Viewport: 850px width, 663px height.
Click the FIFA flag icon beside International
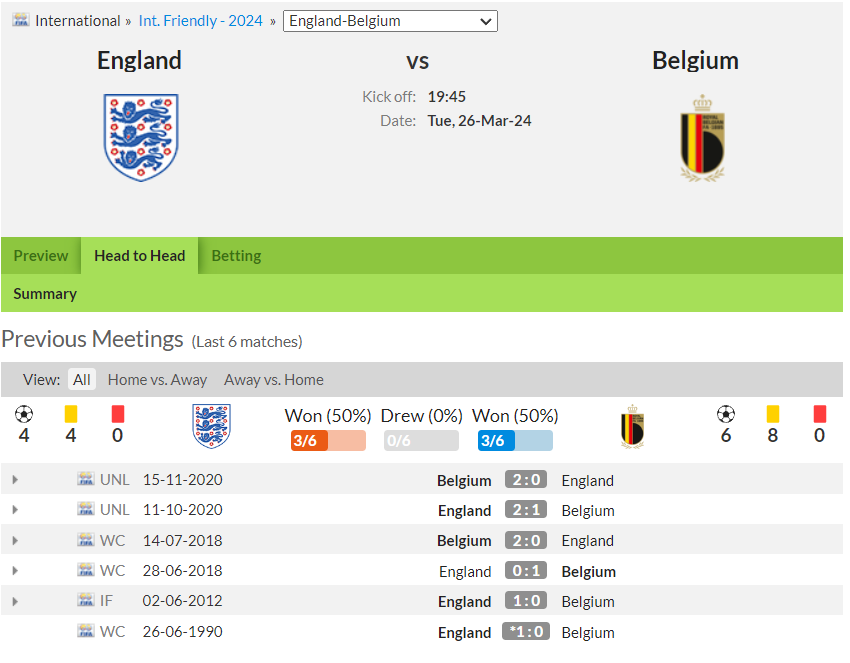pyautogui.click(x=21, y=21)
